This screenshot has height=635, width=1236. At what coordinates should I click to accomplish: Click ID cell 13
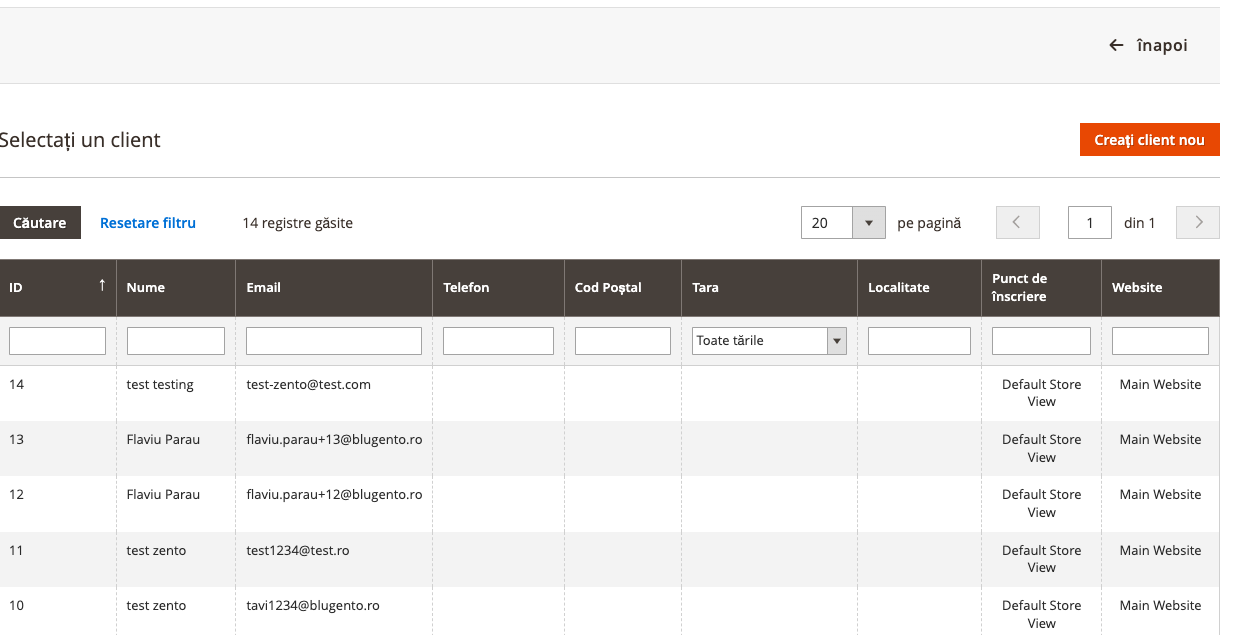(17, 440)
